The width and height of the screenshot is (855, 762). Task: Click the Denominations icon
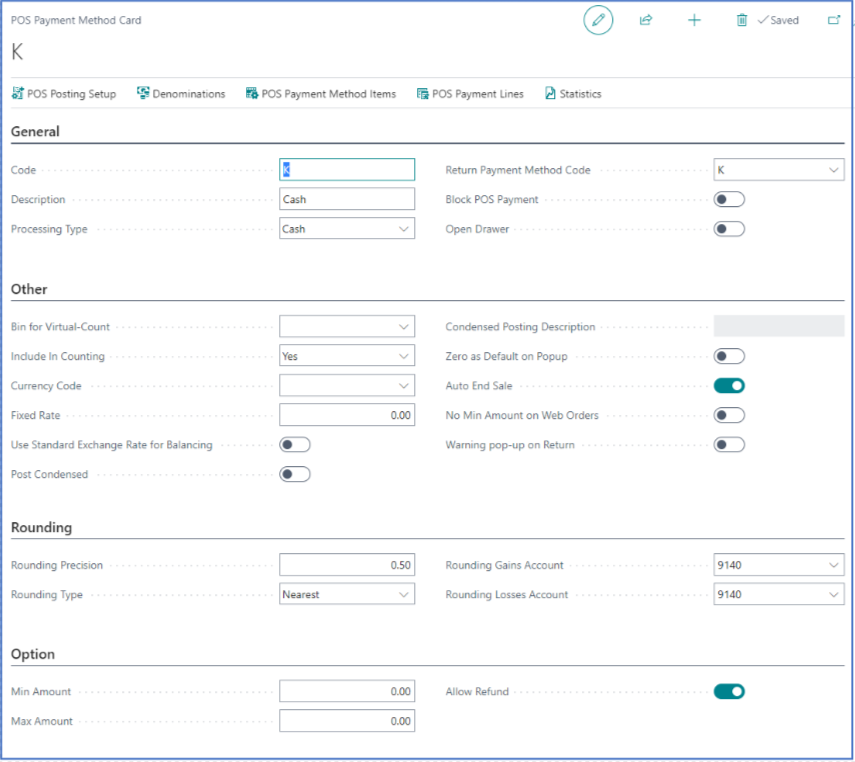click(143, 93)
